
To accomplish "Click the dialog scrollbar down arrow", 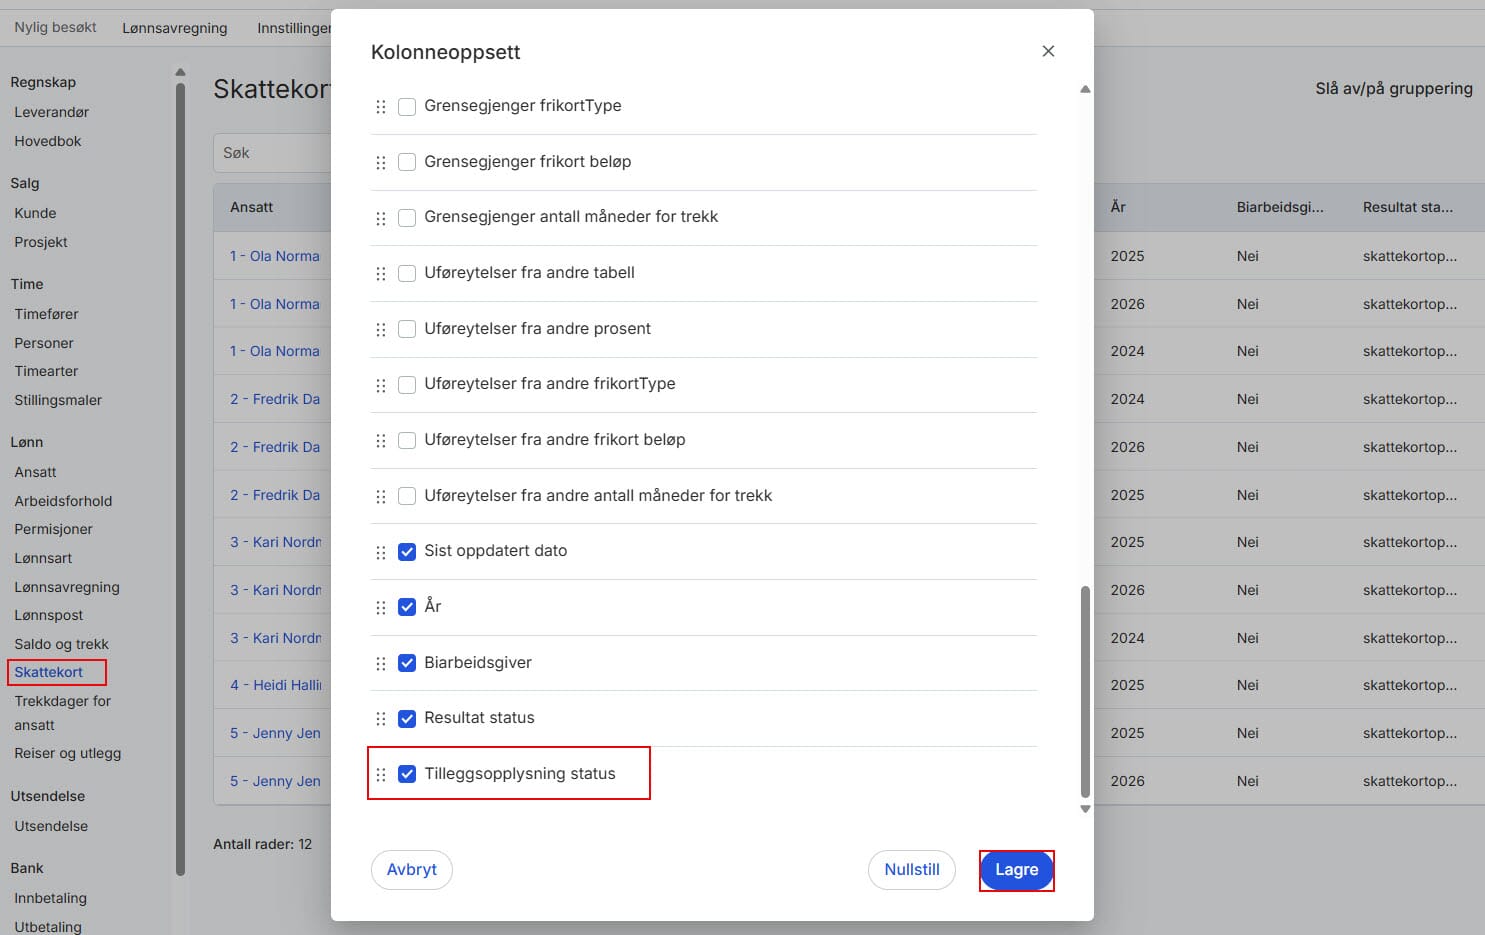I will (x=1085, y=809).
